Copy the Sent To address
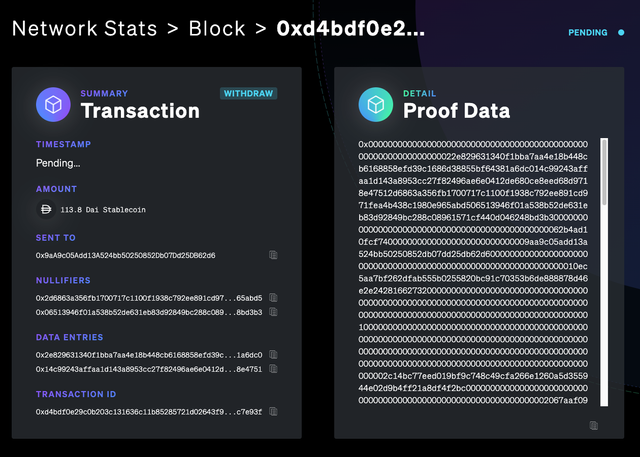The height and width of the screenshot is (457, 640). point(273,255)
